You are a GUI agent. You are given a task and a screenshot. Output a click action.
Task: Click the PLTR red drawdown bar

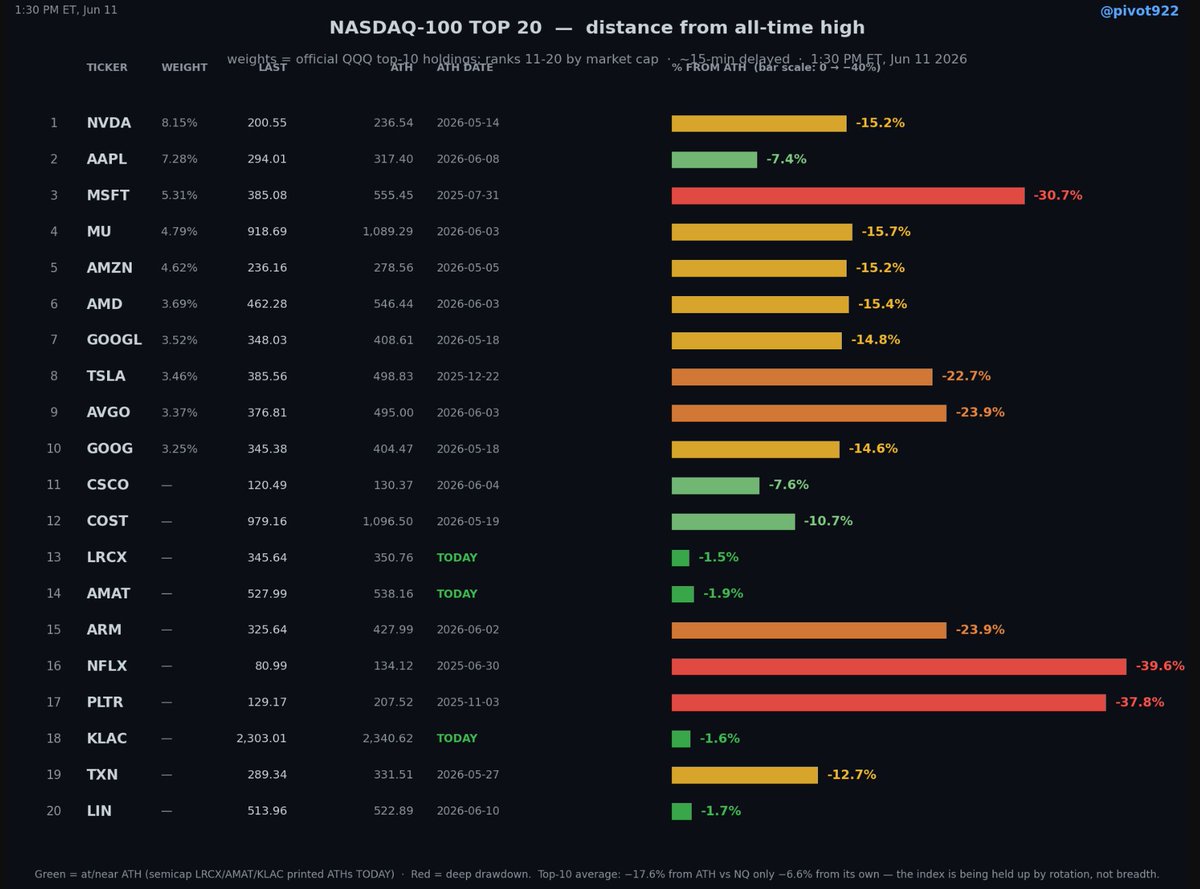pyautogui.click(x=888, y=702)
